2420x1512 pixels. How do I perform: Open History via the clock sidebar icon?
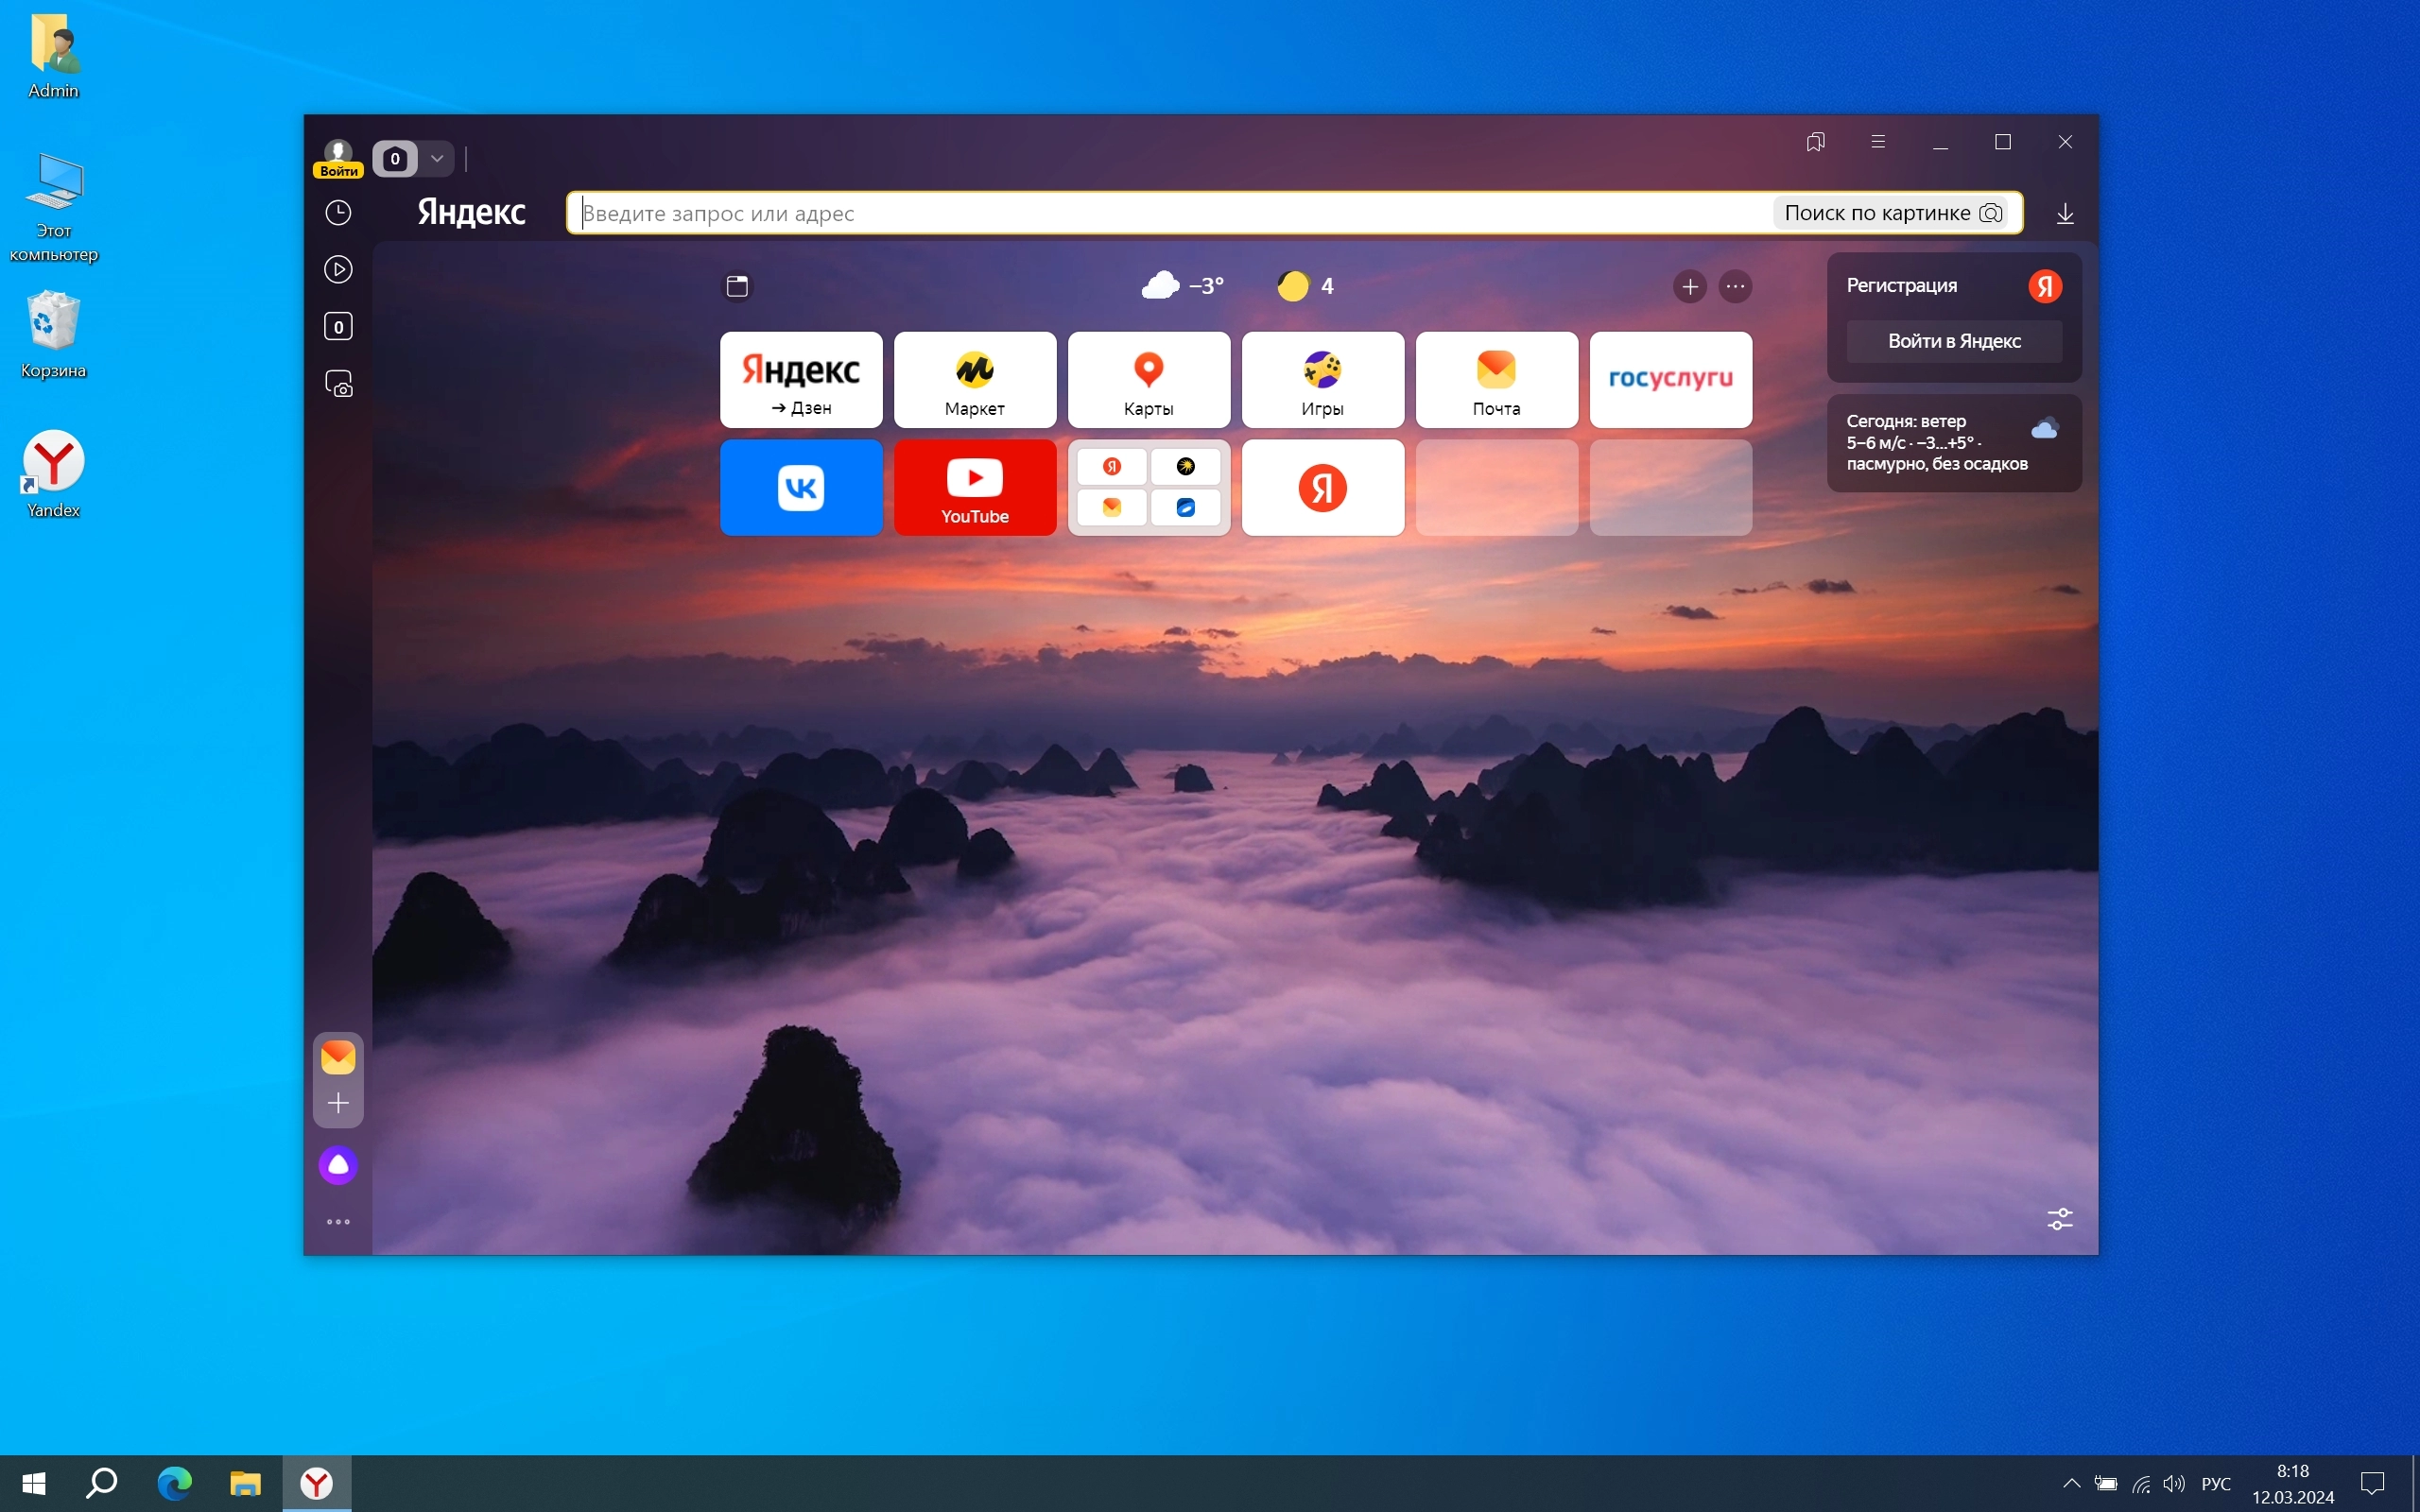pyautogui.click(x=338, y=212)
